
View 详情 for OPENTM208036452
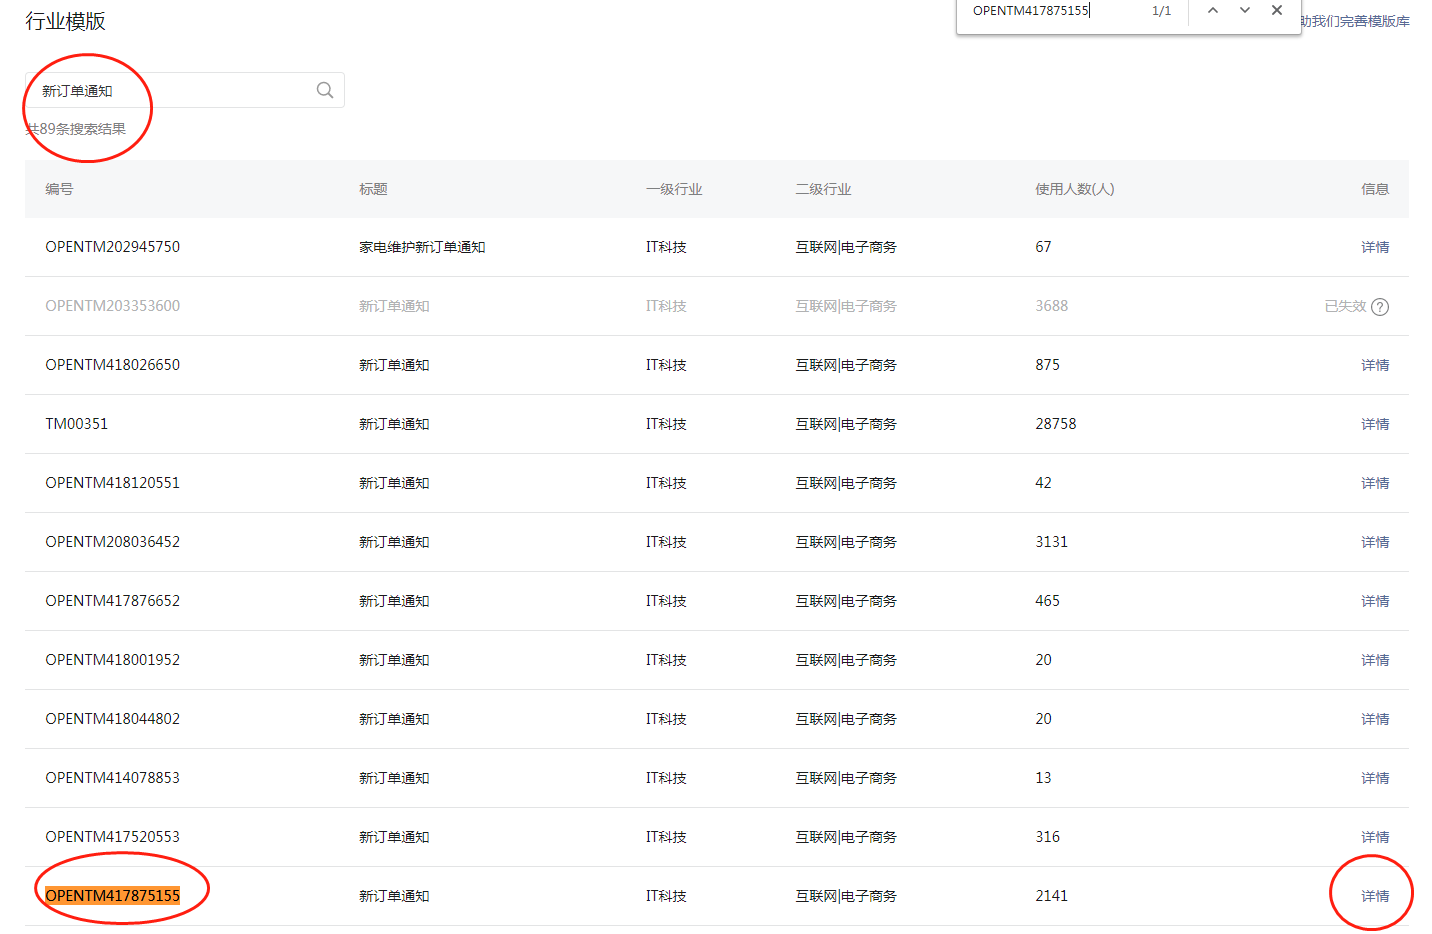pyautogui.click(x=1374, y=542)
